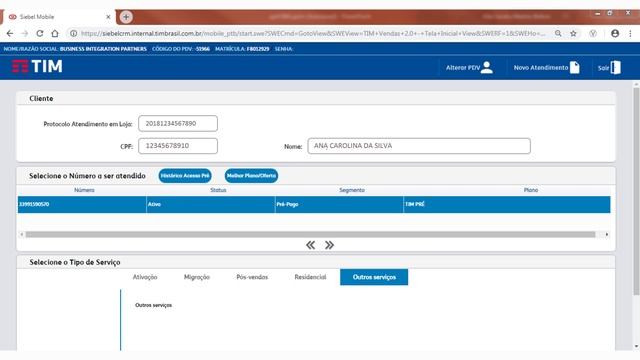This screenshot has width=640, height=360.
Task: Click the TIM logo
Action: (x=37, y=66)
